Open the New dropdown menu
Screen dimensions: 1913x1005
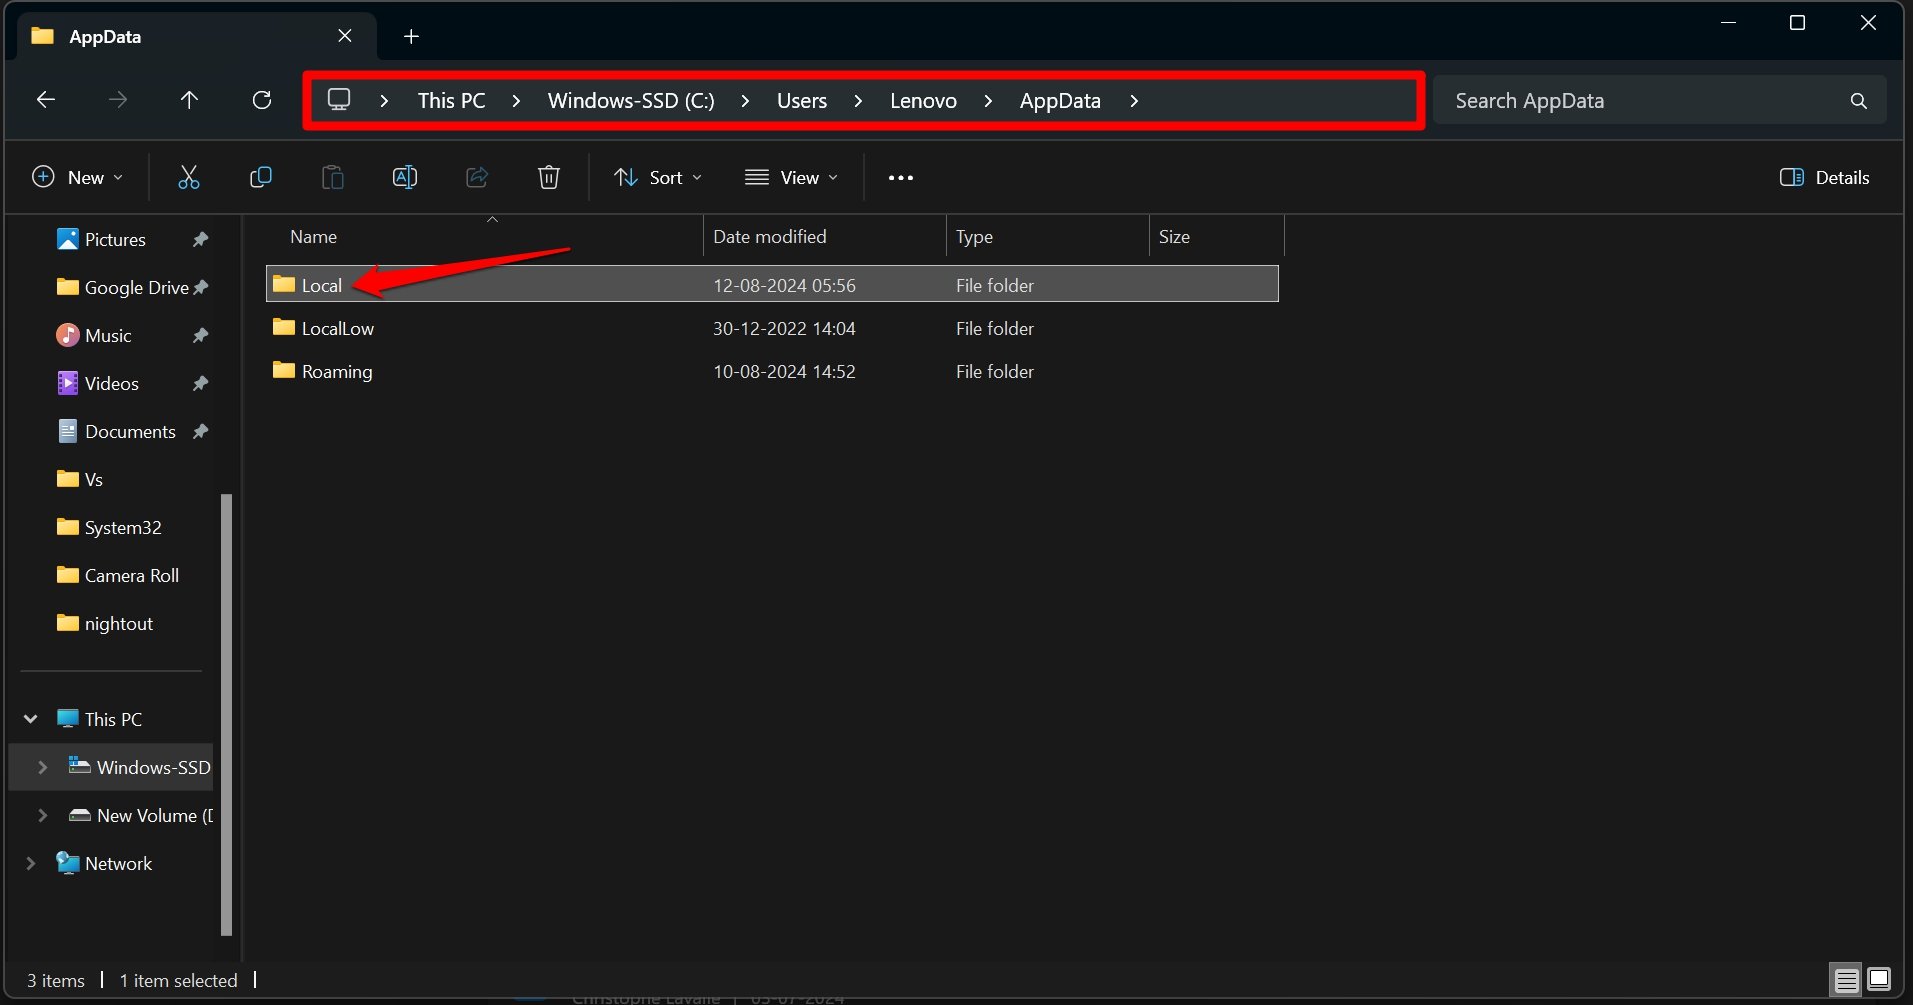click(x=78, y=177)
